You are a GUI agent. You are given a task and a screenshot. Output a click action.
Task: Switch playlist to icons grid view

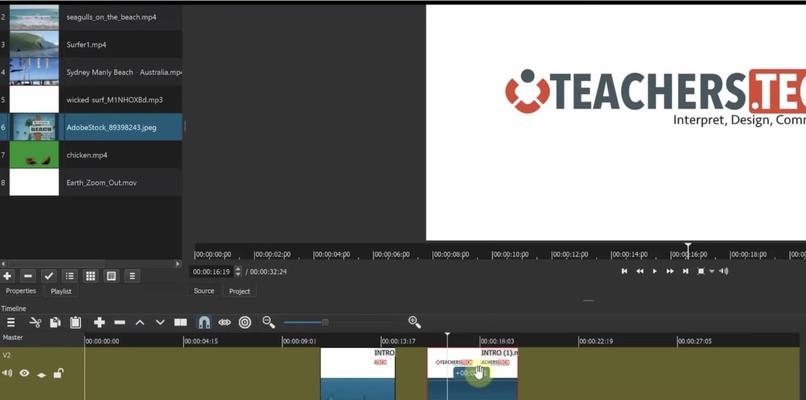[x=90, y=276]
